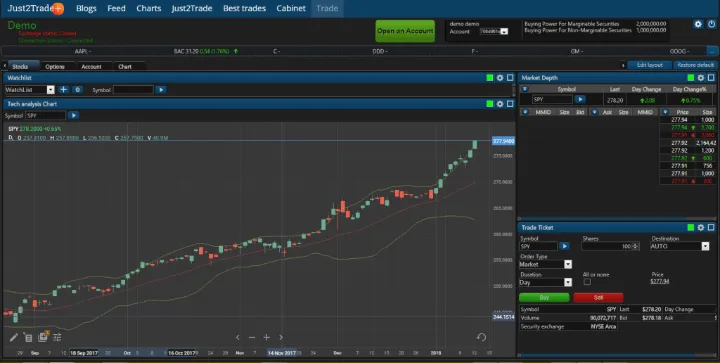Click the power logout icon

(711, 24)
